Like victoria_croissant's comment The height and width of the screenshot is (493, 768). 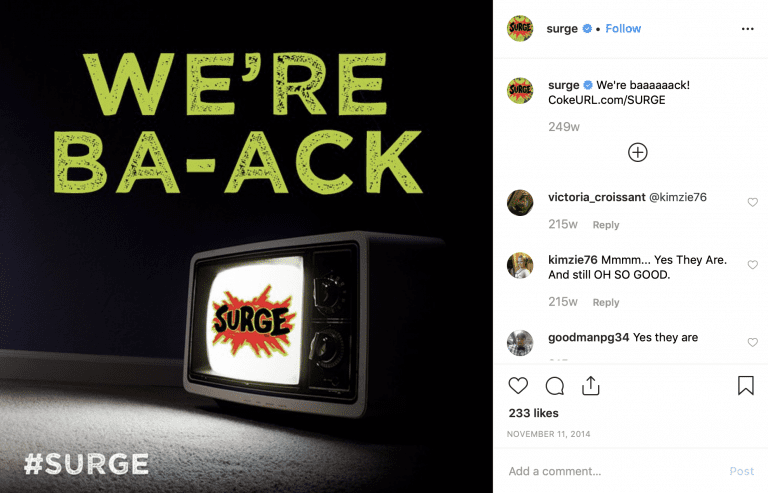point(752,202)
